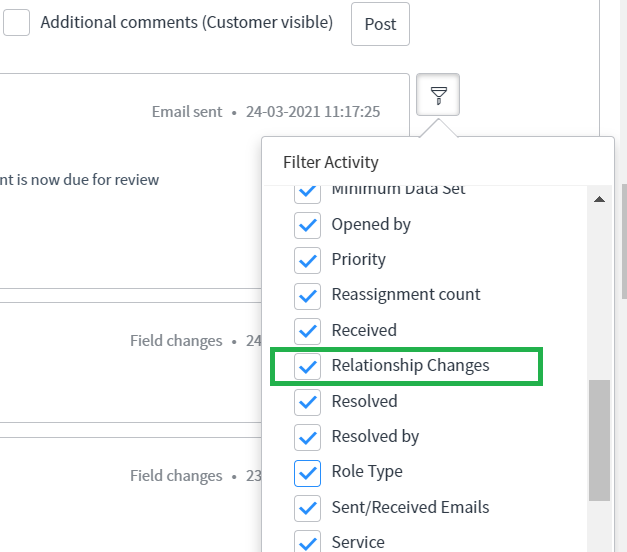
Task: Click the first Field changes entry label
Action: pos(176,341)
